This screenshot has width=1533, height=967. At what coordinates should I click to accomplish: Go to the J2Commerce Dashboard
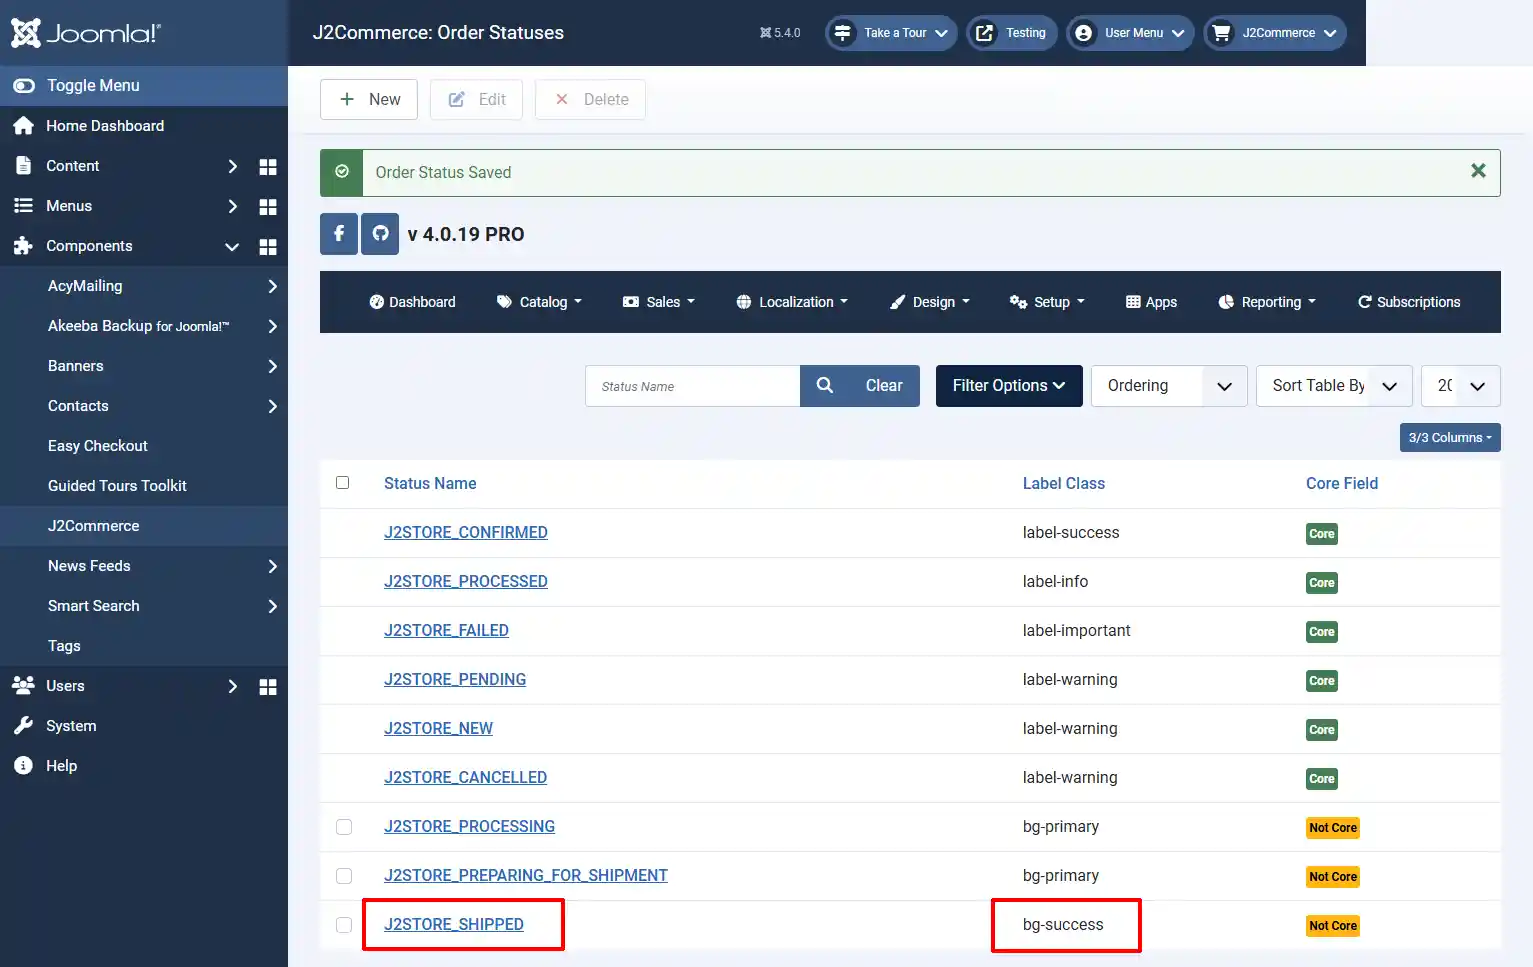(x=412, y=302)
